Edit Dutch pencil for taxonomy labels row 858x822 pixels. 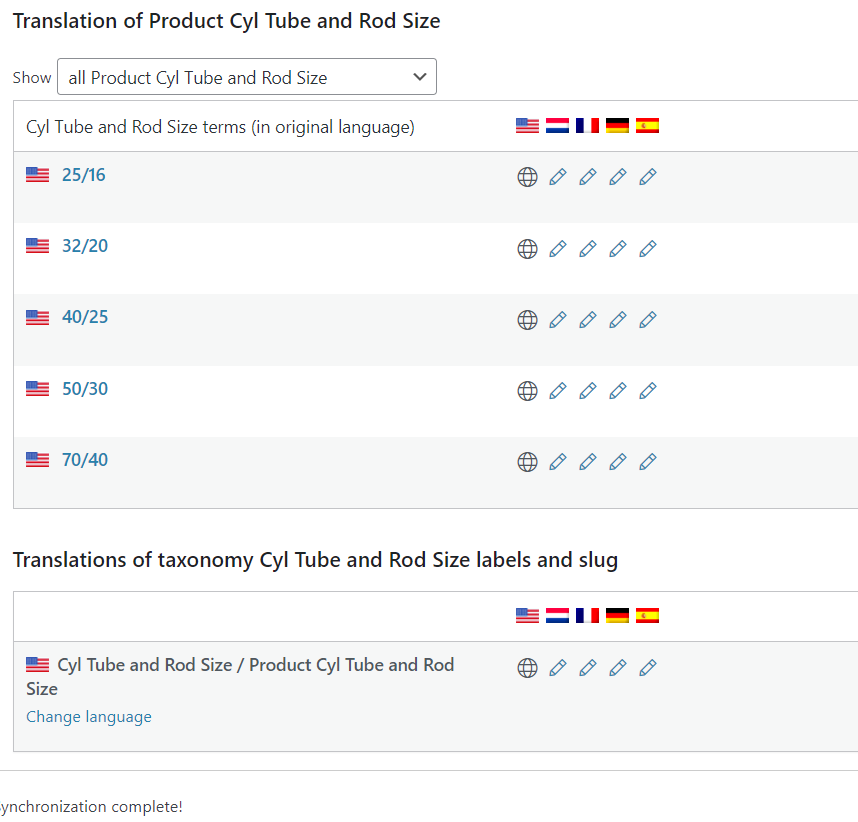(x=558, y=668)
